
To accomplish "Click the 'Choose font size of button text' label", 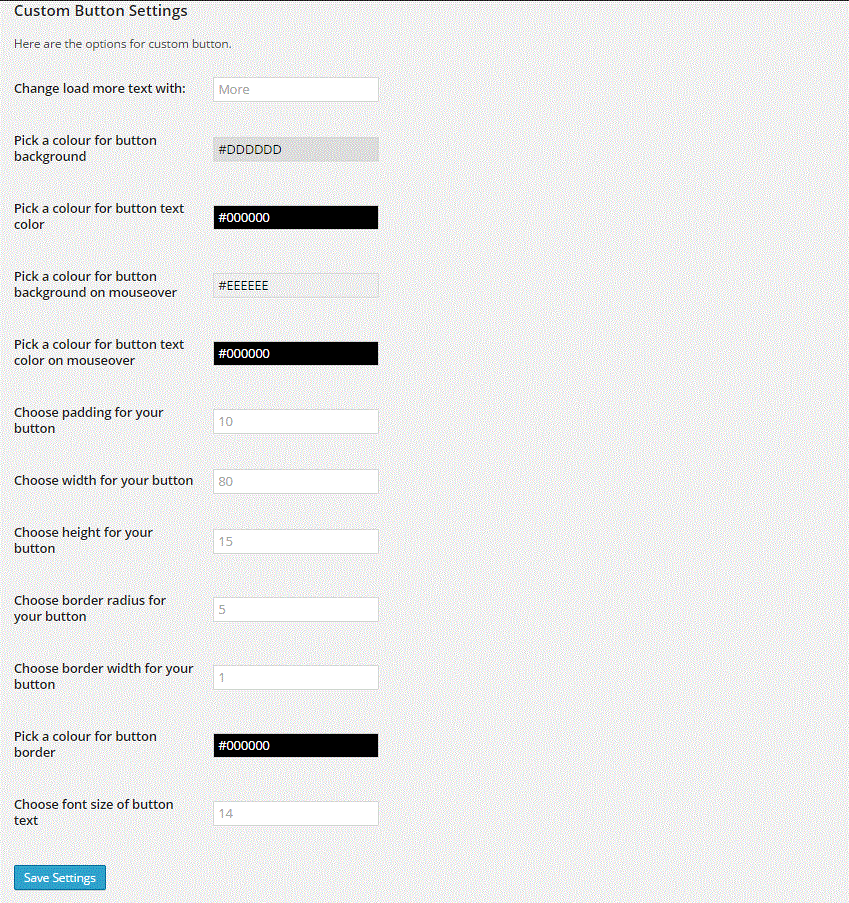I will click(93, 812).
